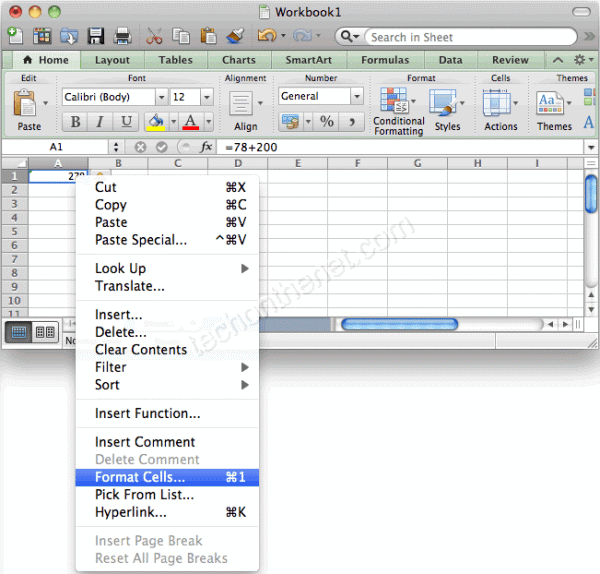Open the Calibri (Body) font dropdown
The height and width of the screenshot is (574, 600).
coord(161,97)
